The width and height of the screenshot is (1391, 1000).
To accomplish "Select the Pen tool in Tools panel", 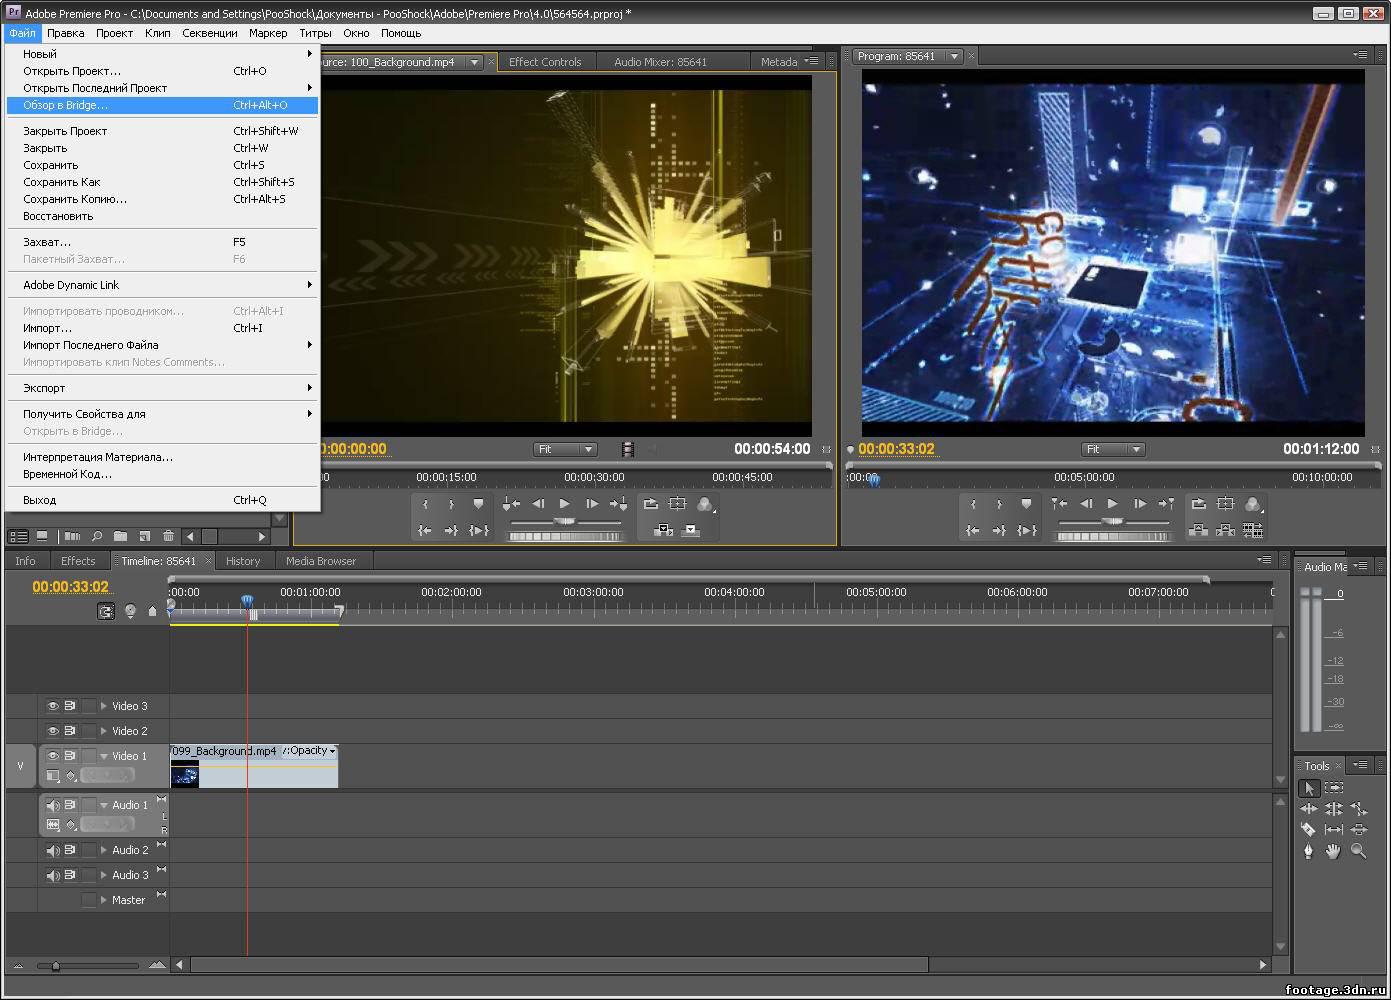I will (x=1309, y=851).
